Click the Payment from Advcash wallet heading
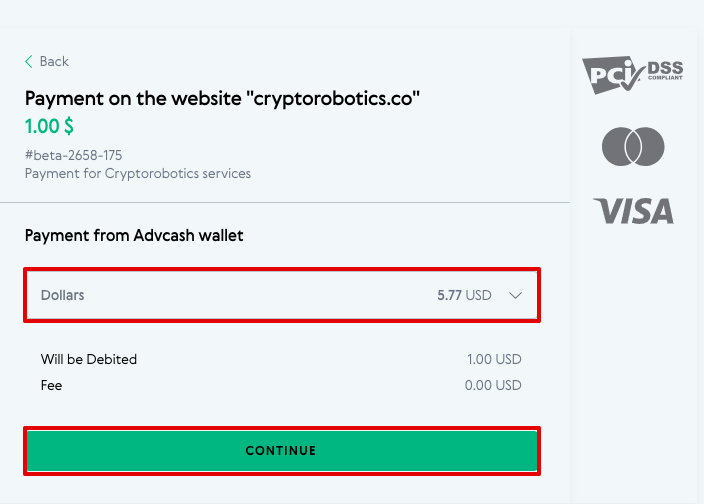The height and width of the screenshot is (504, 704). pyautogui.click(x=134, y=235)
